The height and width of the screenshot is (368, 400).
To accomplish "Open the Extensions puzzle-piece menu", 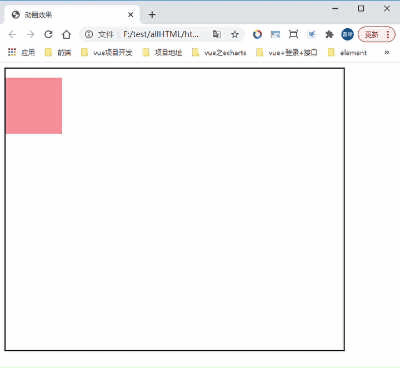I will pos(329,34).
